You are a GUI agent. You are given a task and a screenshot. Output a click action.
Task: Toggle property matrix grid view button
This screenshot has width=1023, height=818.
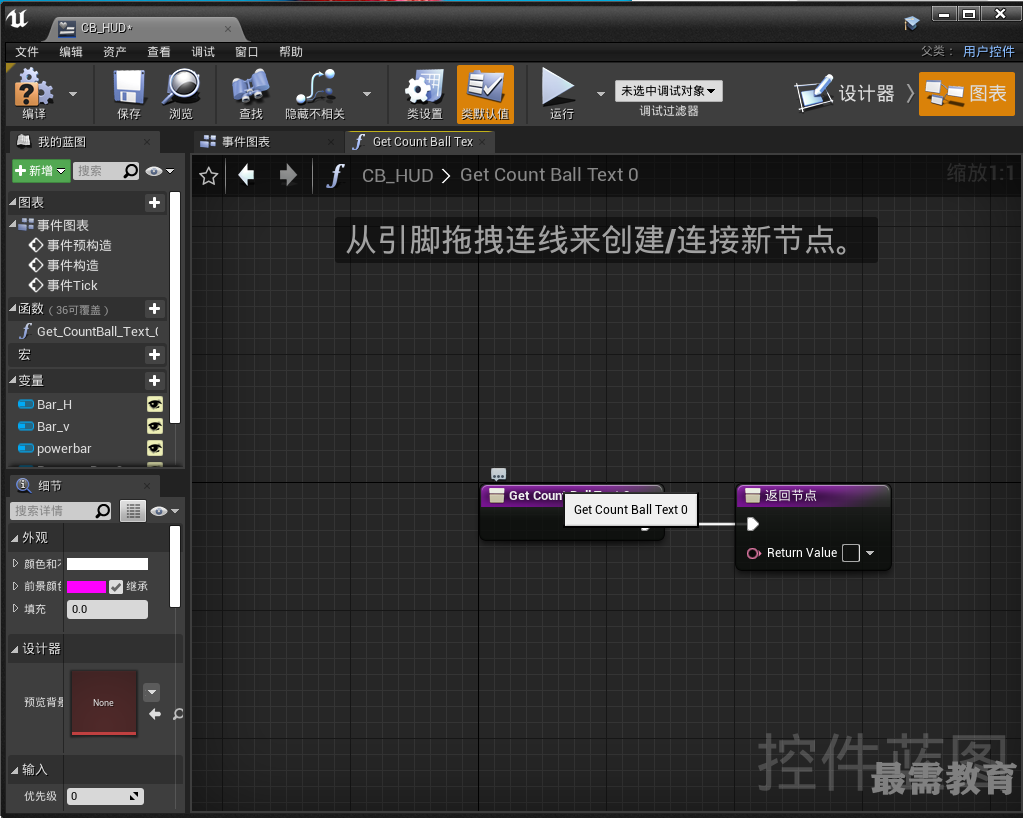pos(133,511)
